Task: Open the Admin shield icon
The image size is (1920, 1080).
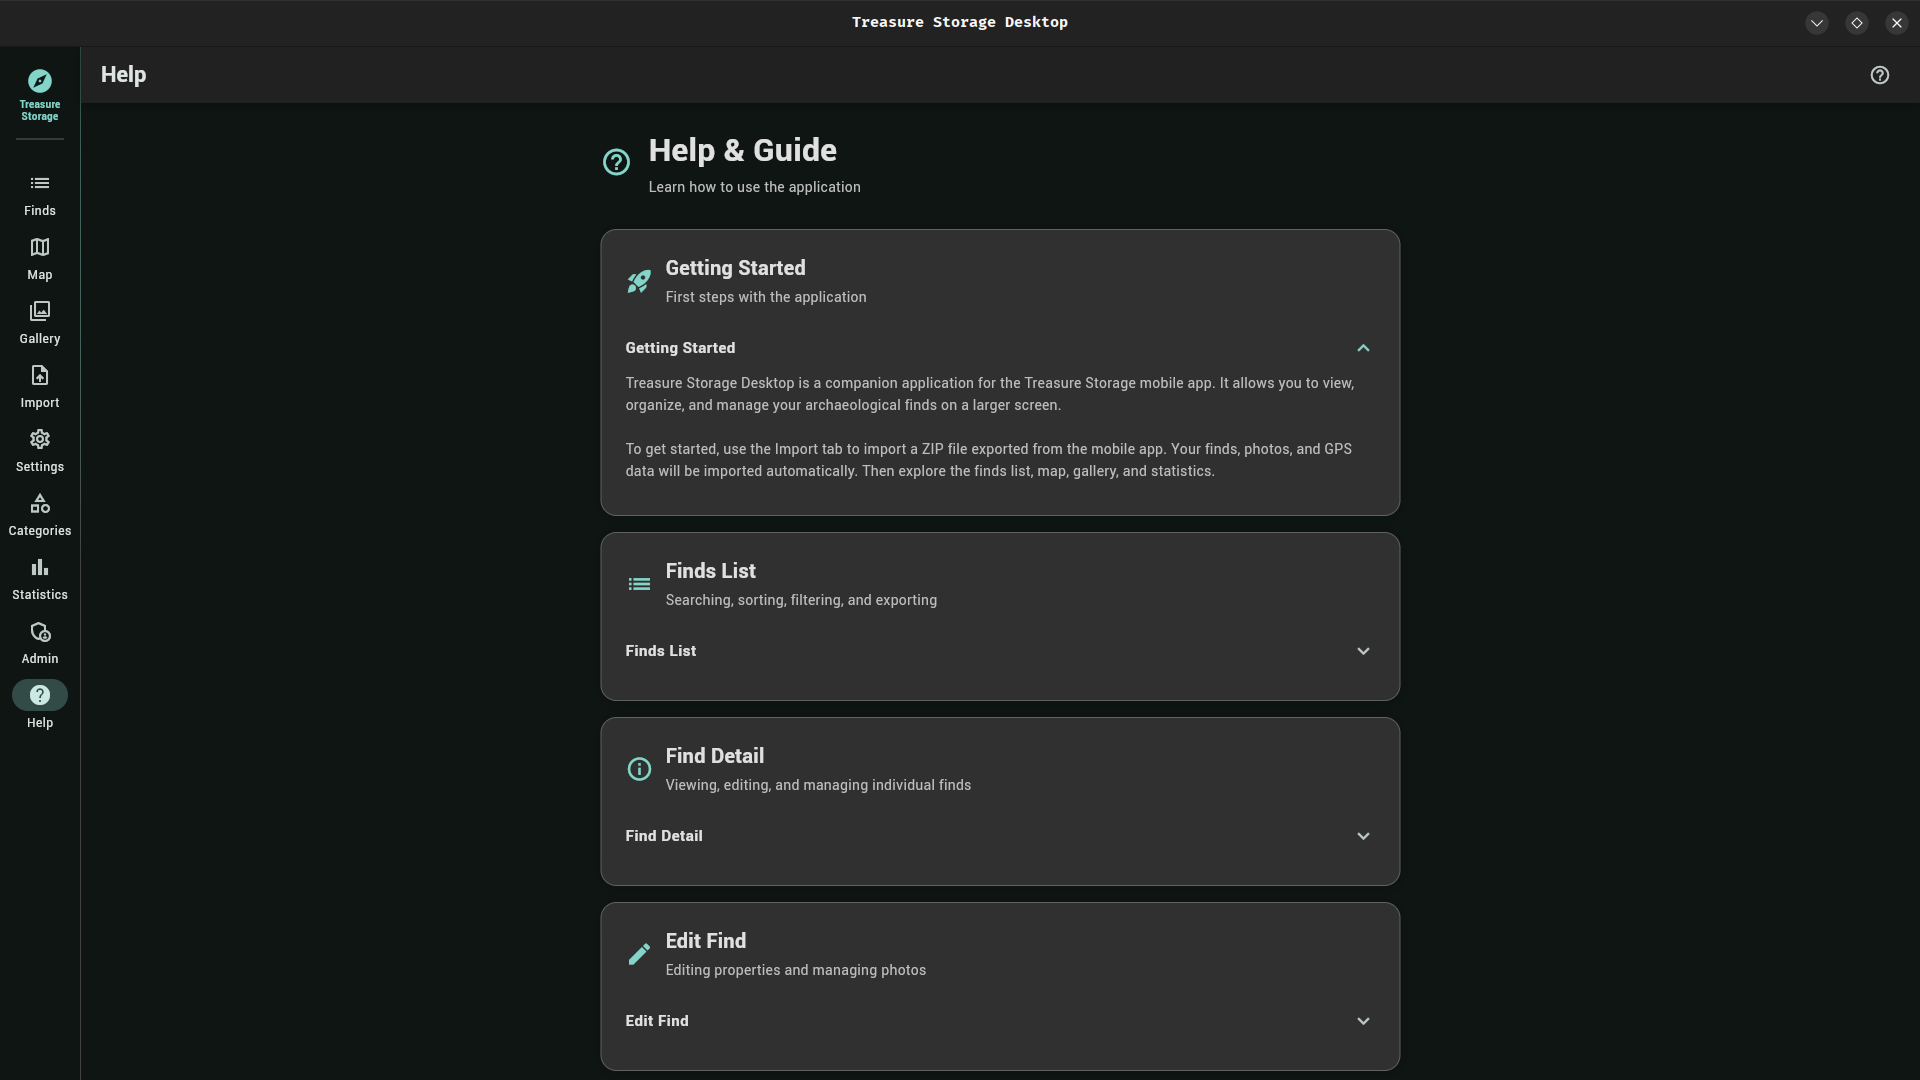Action: [40, 632]
